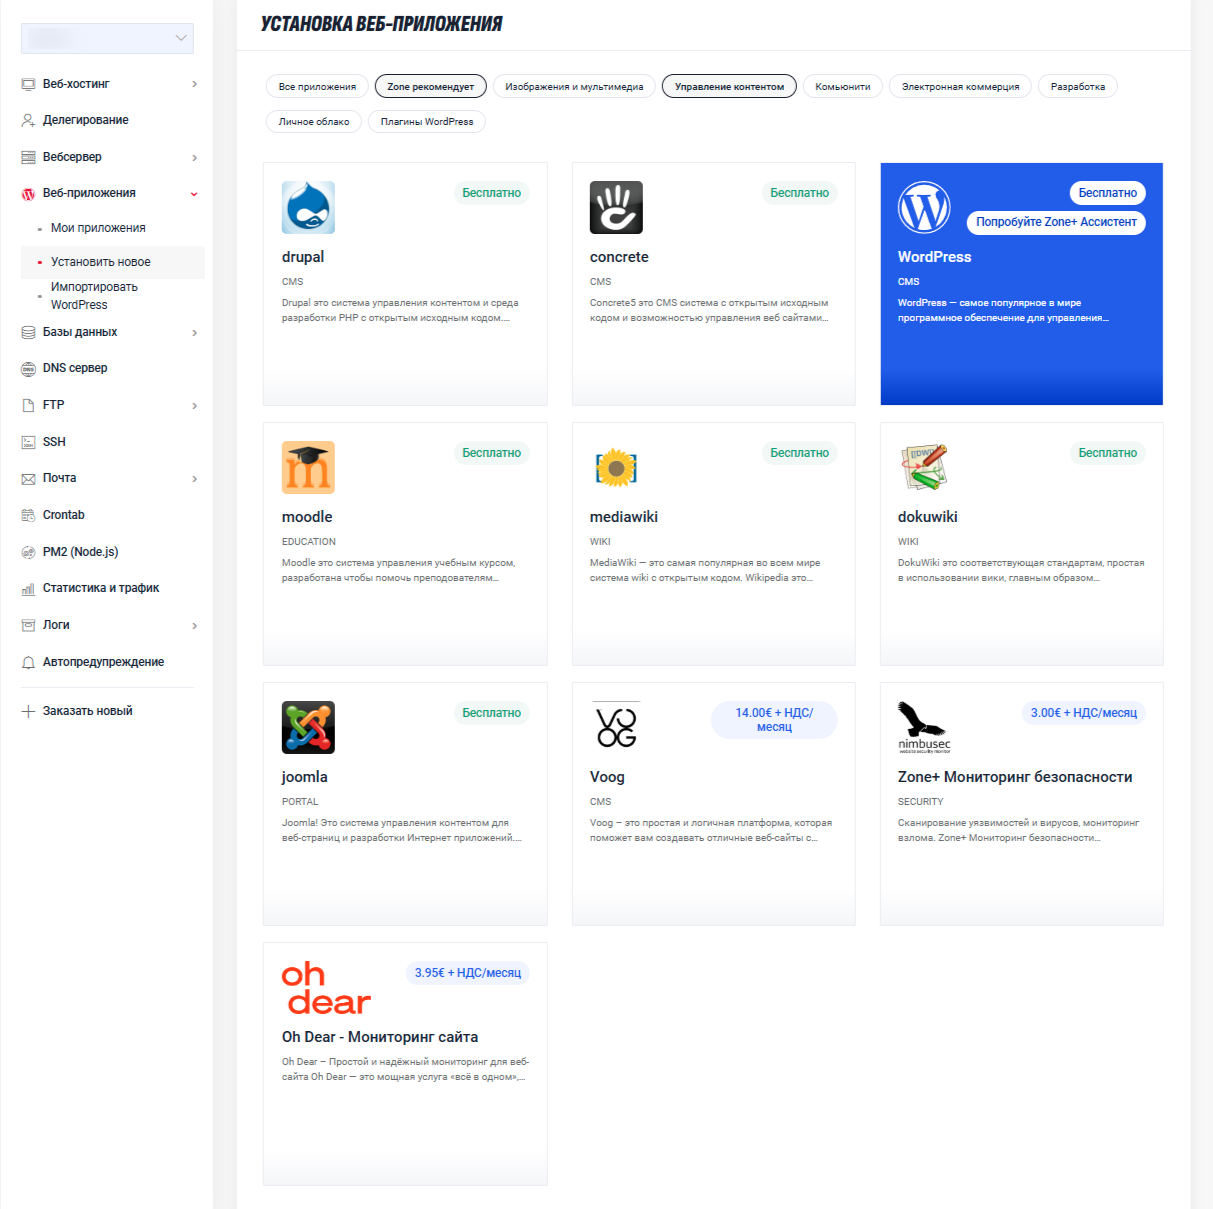Open Установить новое in sidebar
Image resolution: width=1213 pixels, height=1209 pixels.
pyautogui.click(x=113, y=262)
